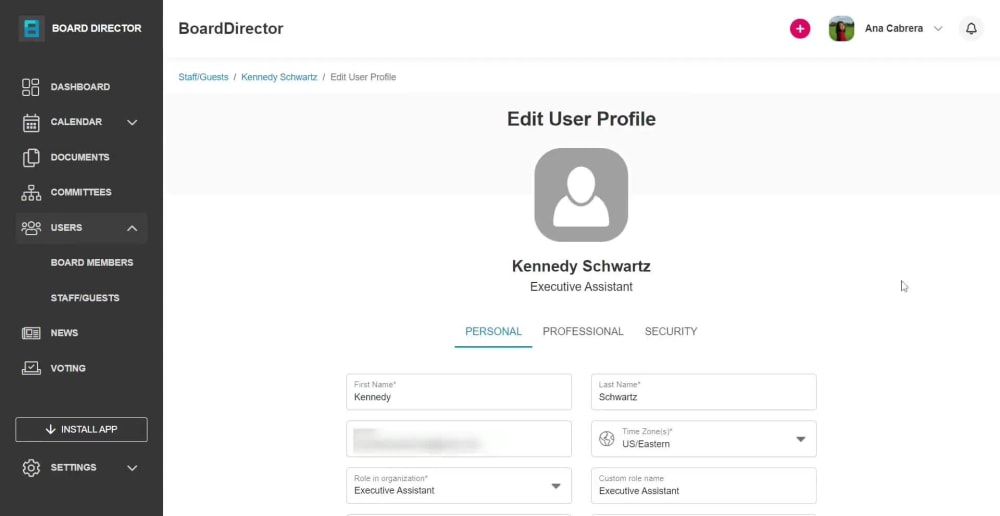Select the Documents icon in sidebar

[31, 158]
